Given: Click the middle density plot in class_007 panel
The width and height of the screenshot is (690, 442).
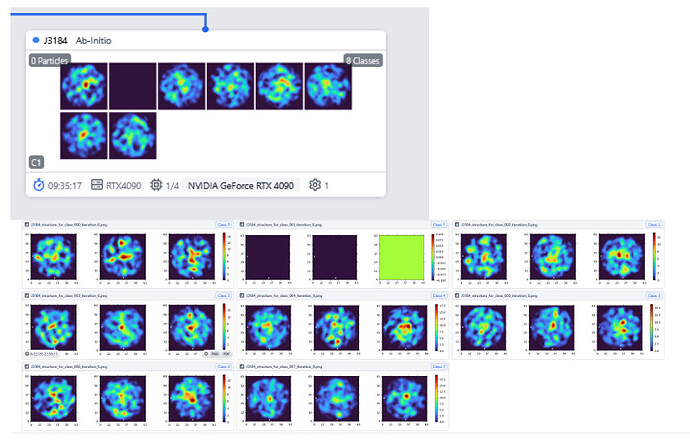Looking at the screenshot, I should [x=336, y=398].
